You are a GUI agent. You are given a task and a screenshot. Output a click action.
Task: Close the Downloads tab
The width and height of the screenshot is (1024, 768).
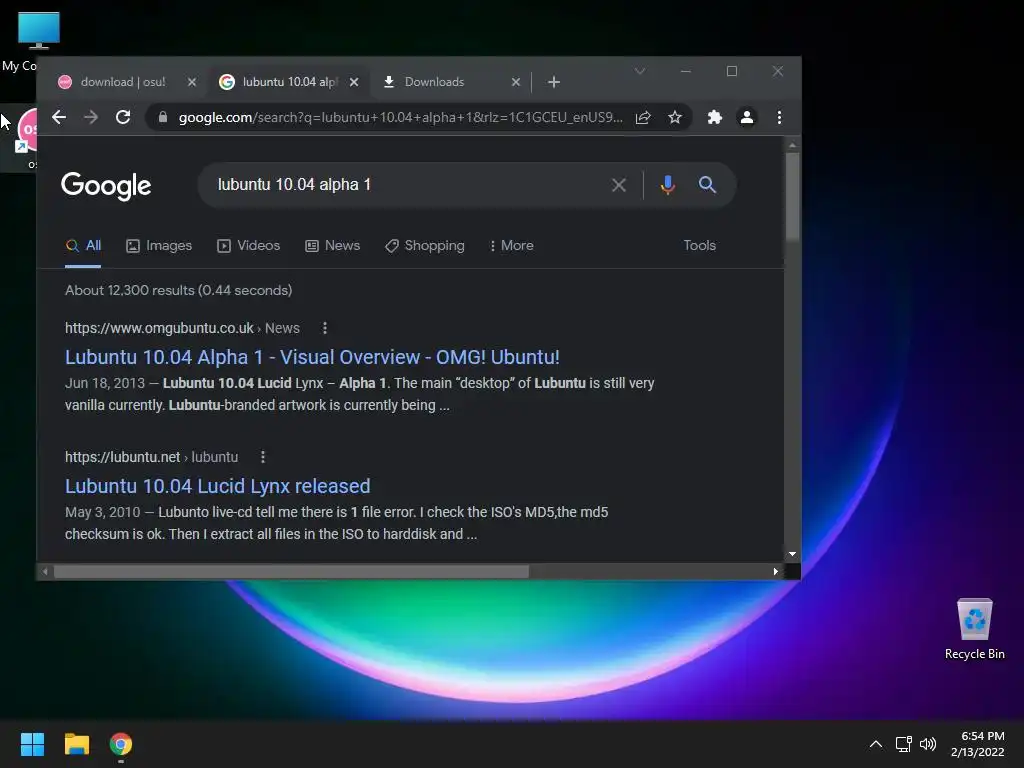pyautogui.click(x=516, y=82)
